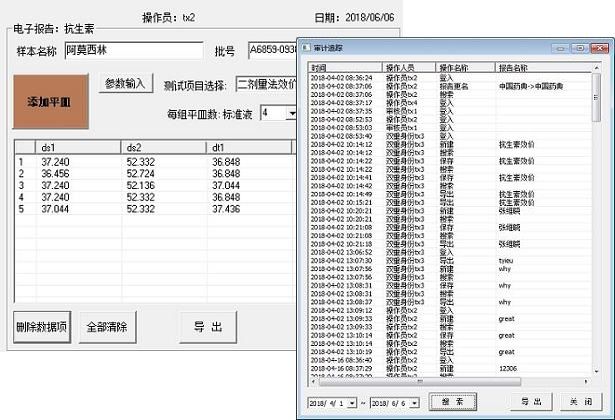
Task: Click 删除数据项 to delete data item
Action: tap(42, 327)
